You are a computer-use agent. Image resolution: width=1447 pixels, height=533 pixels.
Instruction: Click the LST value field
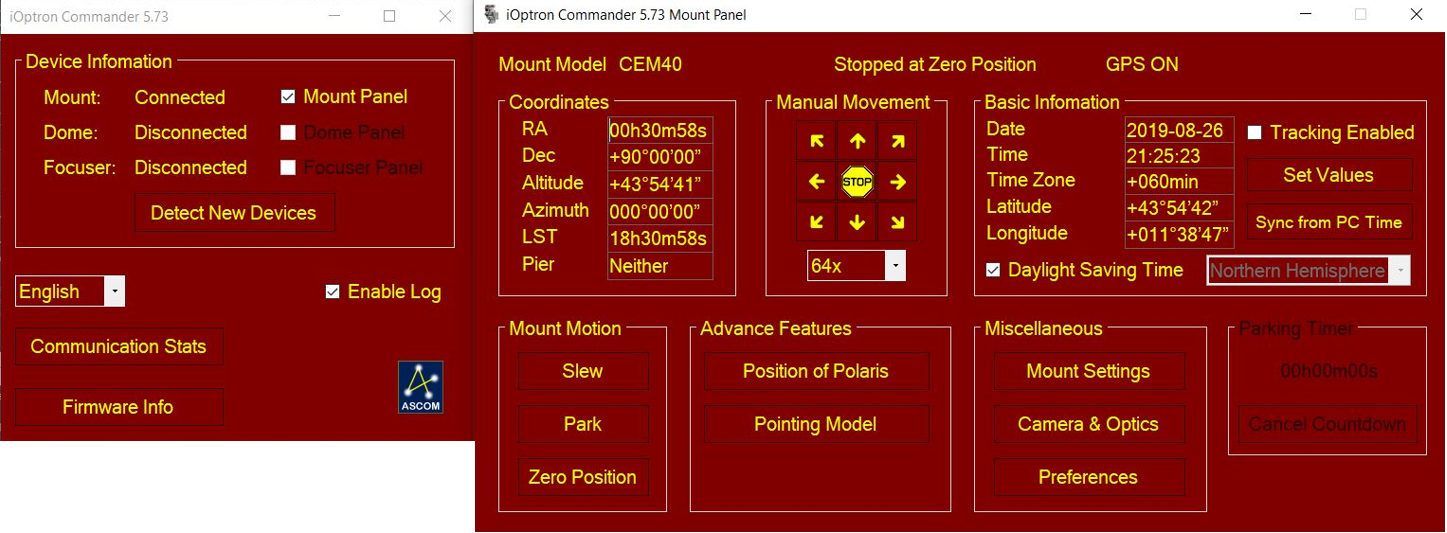tap(660, 238)
